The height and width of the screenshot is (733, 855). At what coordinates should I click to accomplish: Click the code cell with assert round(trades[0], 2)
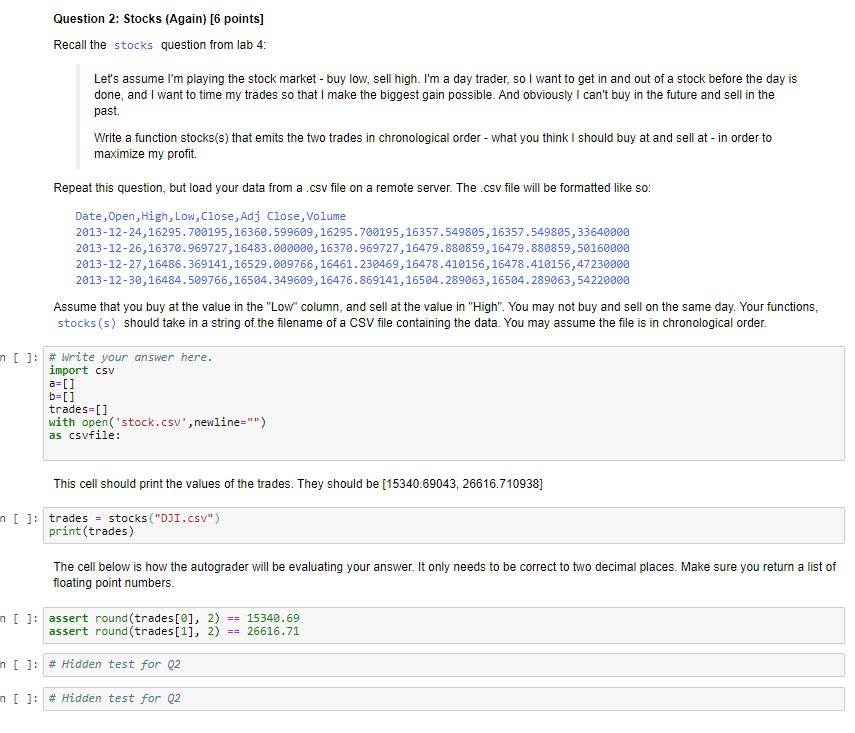tap(444, 625)
